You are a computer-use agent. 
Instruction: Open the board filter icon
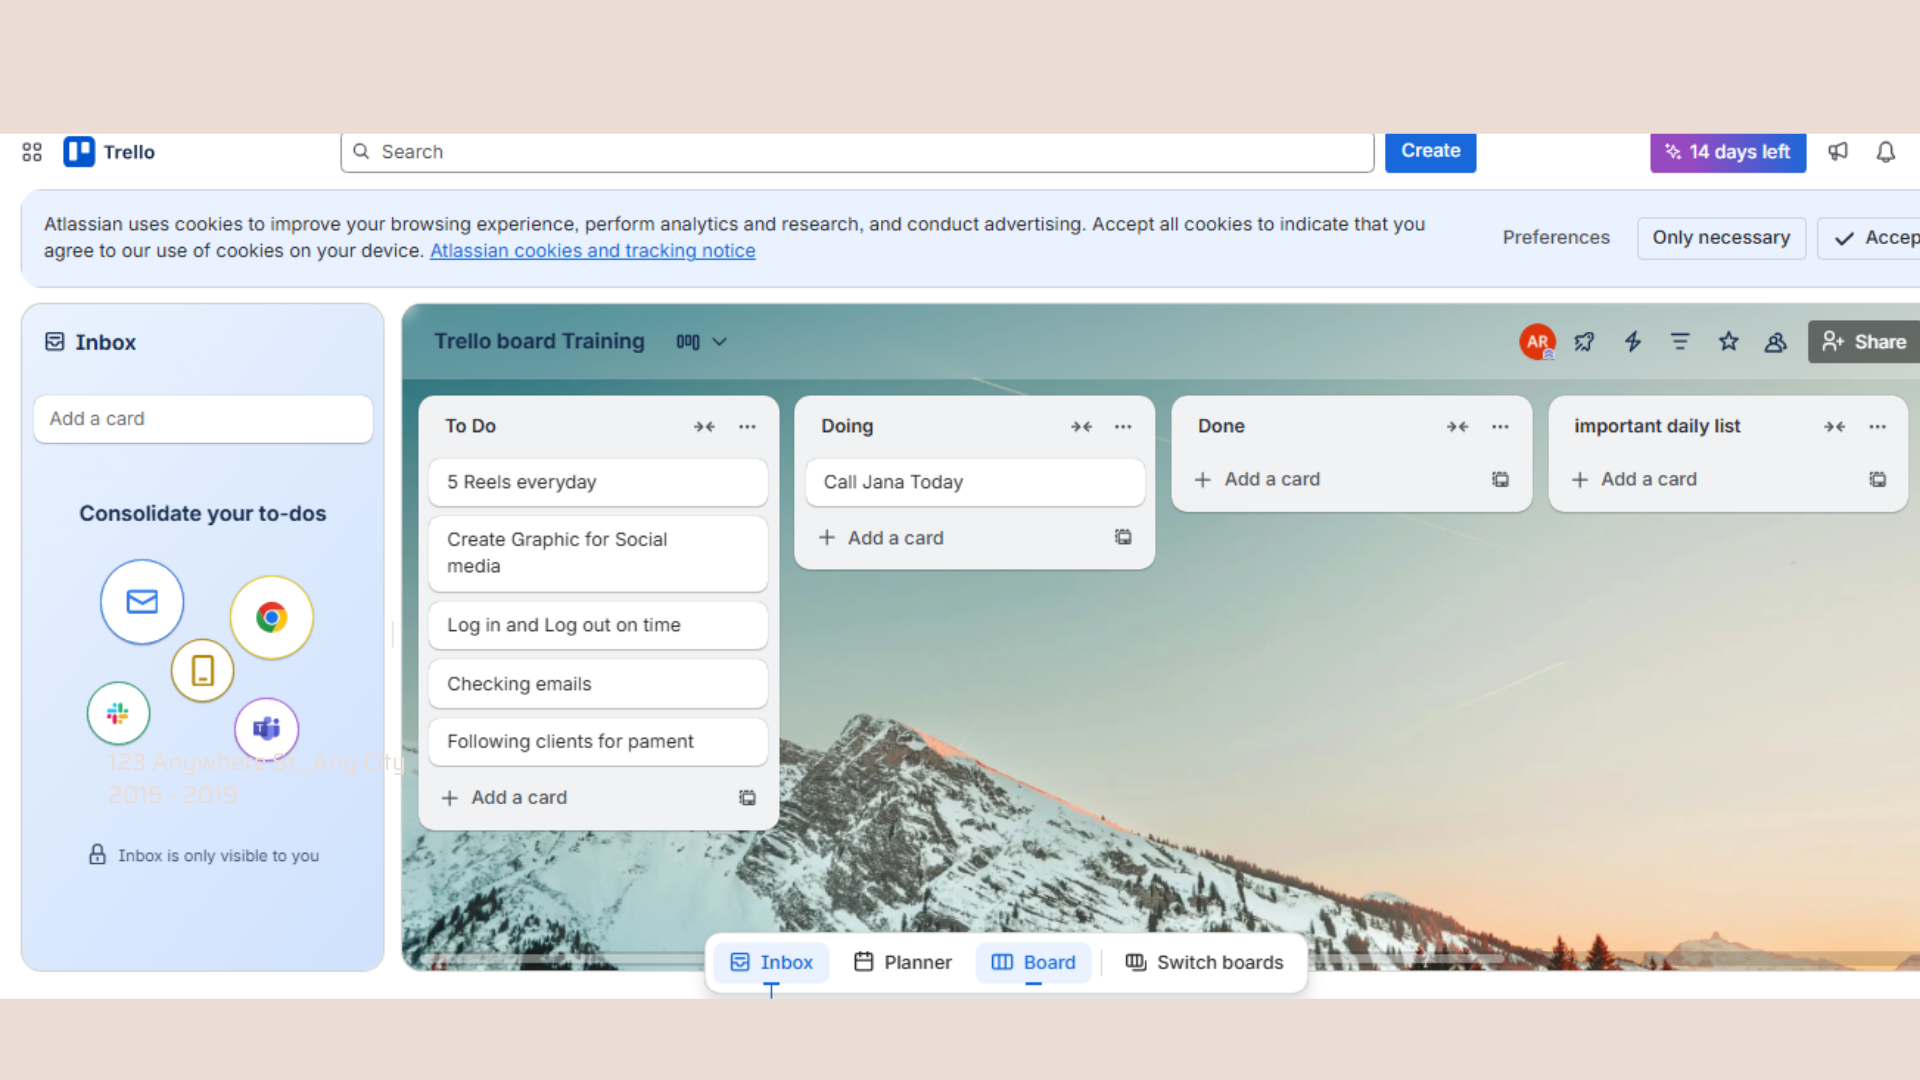(1680, 342)
